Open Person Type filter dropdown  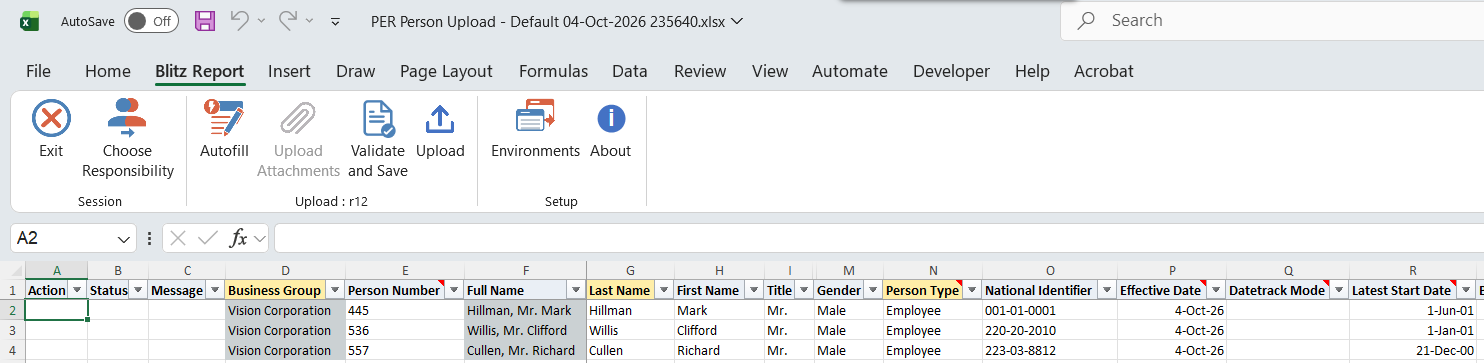(x=969, y=290)
